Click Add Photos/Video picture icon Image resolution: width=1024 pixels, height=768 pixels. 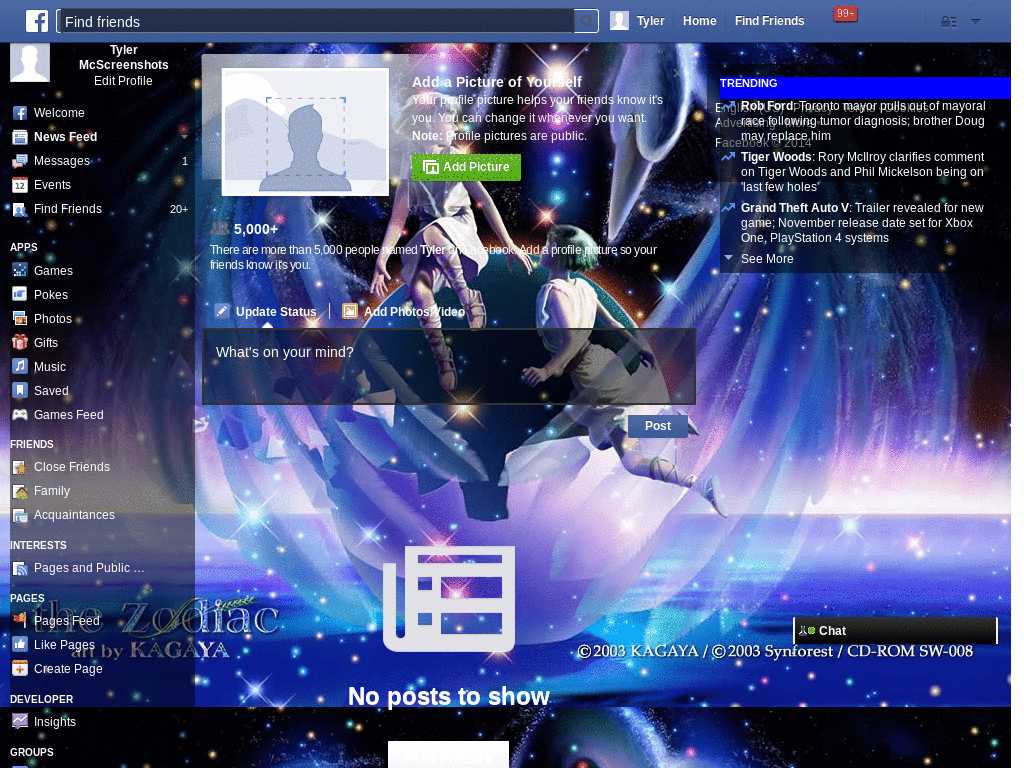[350, 312]
